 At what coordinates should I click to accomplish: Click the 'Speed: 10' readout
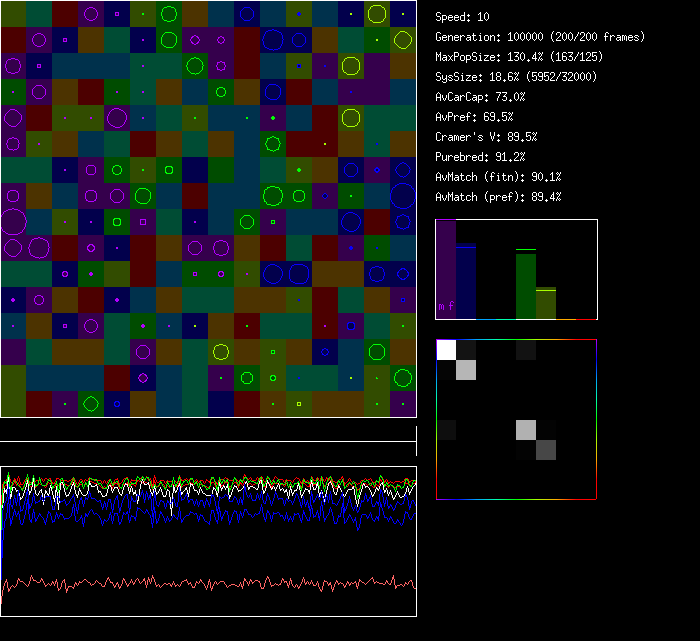pyautogui.click(x=463, y=17)
